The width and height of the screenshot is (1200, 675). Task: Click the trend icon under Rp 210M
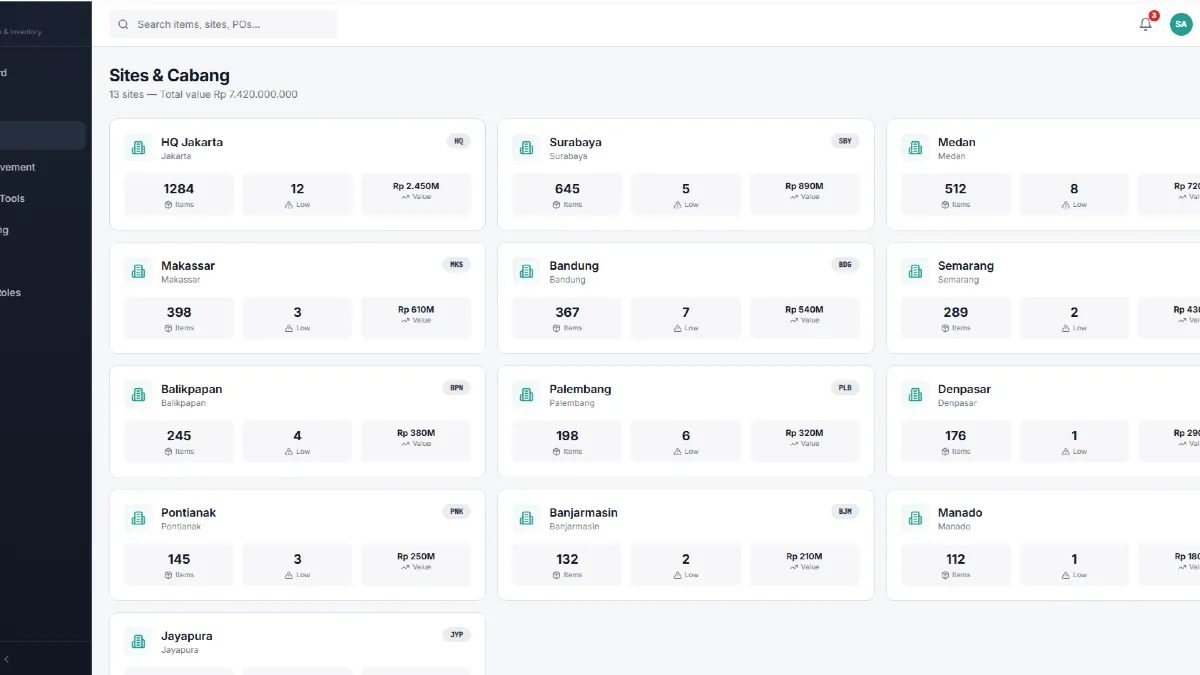(x=793, y=567)
